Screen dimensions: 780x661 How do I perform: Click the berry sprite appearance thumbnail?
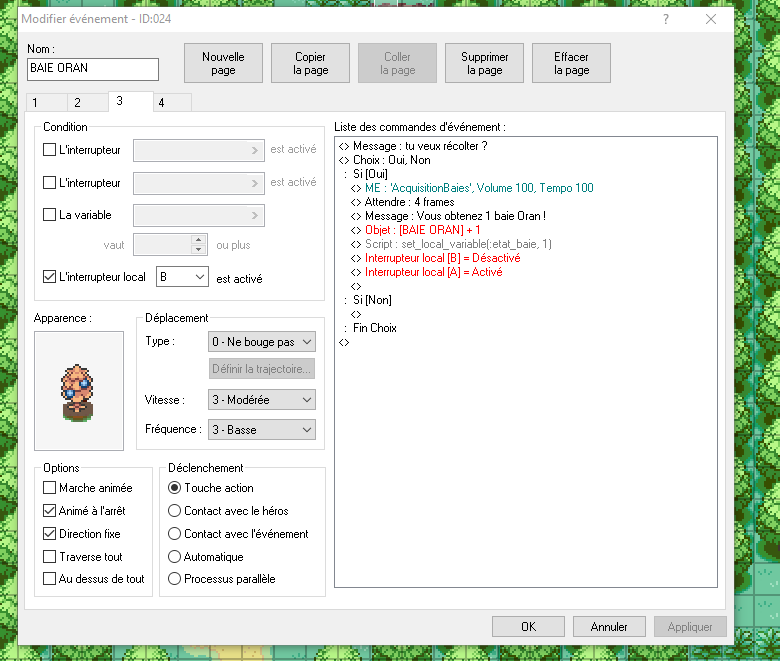point(79,391)
